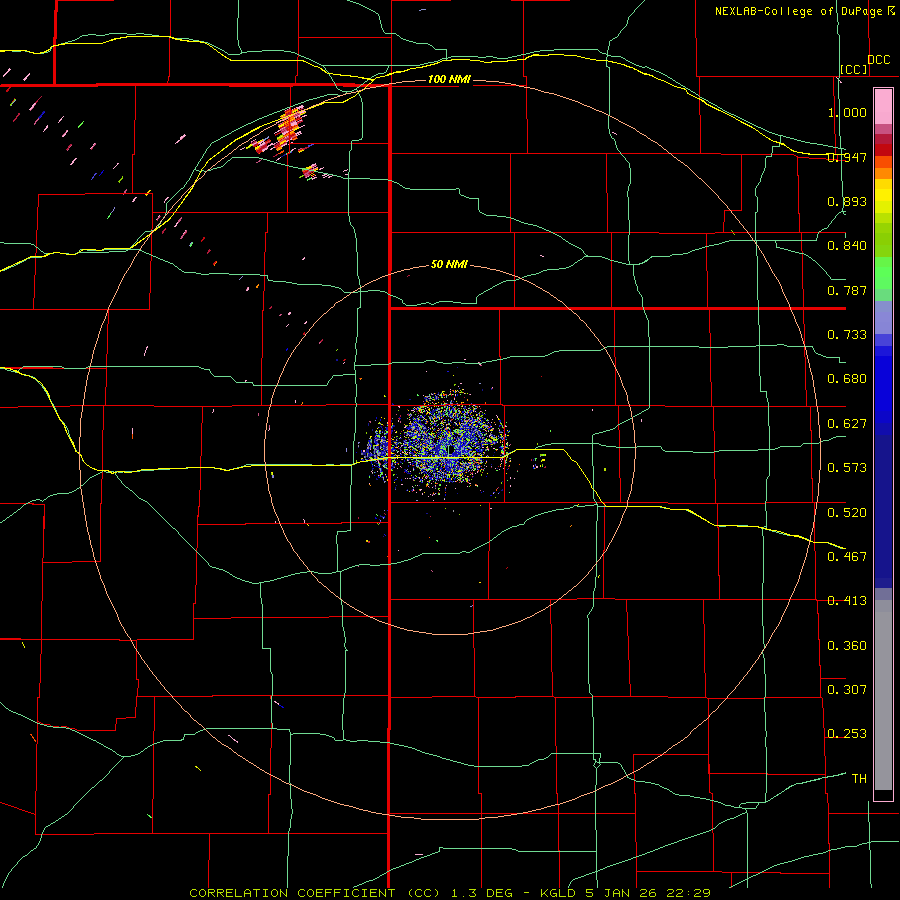900x900 pixels.
Task: Click the 0.520 scale value
Action: [847, 512]
